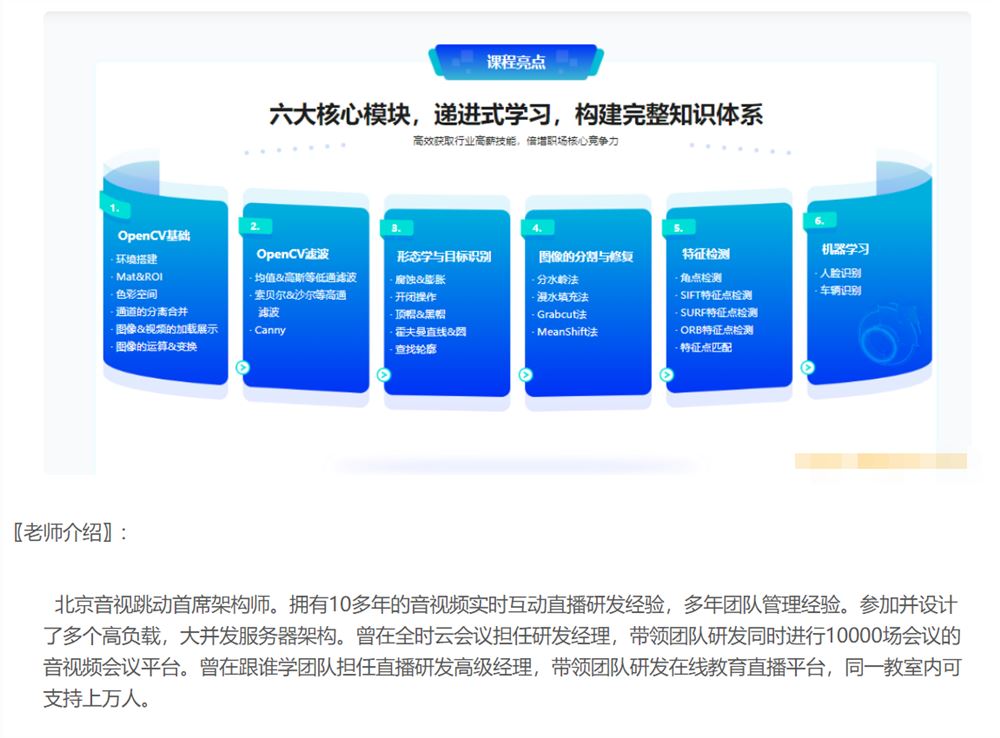Click the Canny list item
The width and height of the screenshot is (1000, 738).
point(270,330)
